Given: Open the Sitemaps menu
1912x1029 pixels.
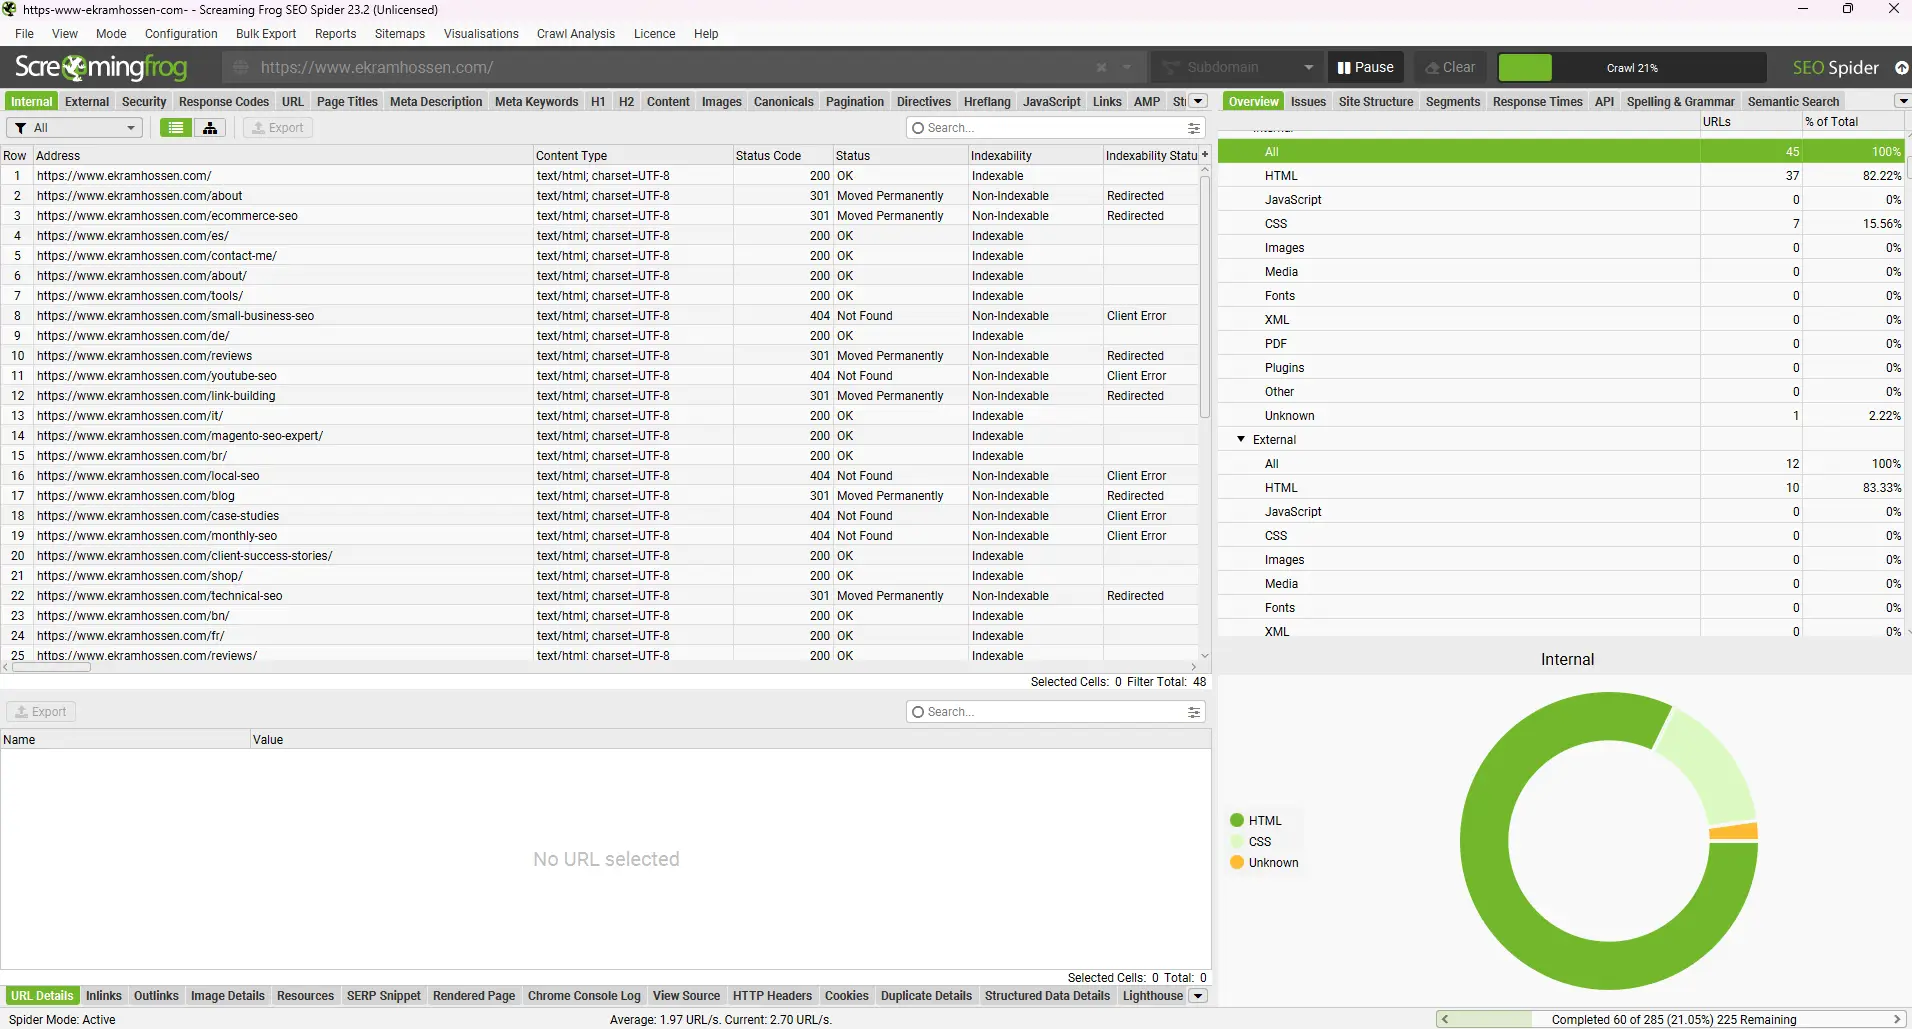Looking at the screenshot, I should 400,34.
